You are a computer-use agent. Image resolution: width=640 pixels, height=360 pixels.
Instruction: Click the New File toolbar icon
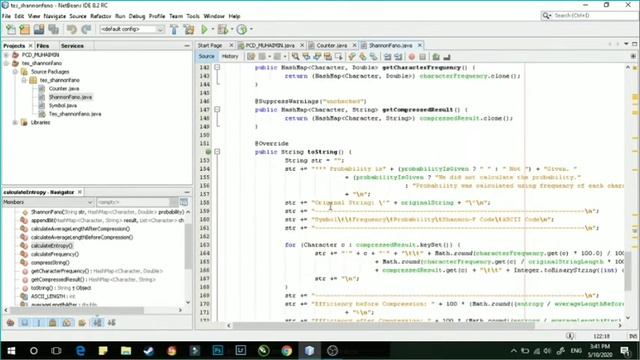[x=11, y=29]
